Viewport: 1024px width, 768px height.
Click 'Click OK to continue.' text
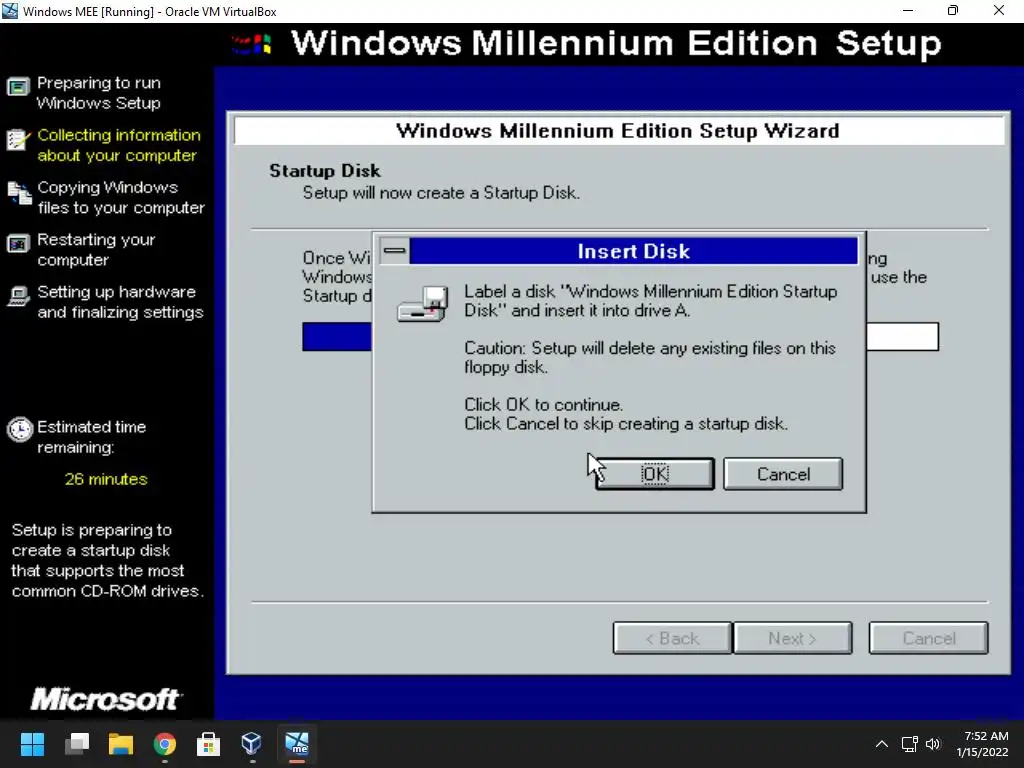pos(543,404)
